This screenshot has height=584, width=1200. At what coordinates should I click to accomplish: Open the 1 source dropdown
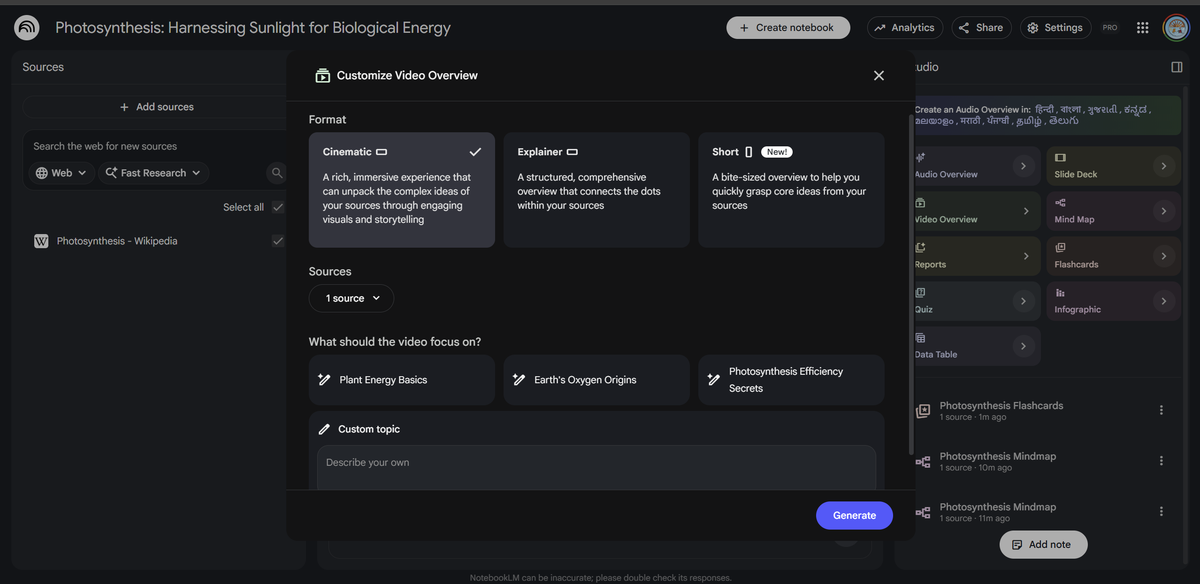(351, 298)
